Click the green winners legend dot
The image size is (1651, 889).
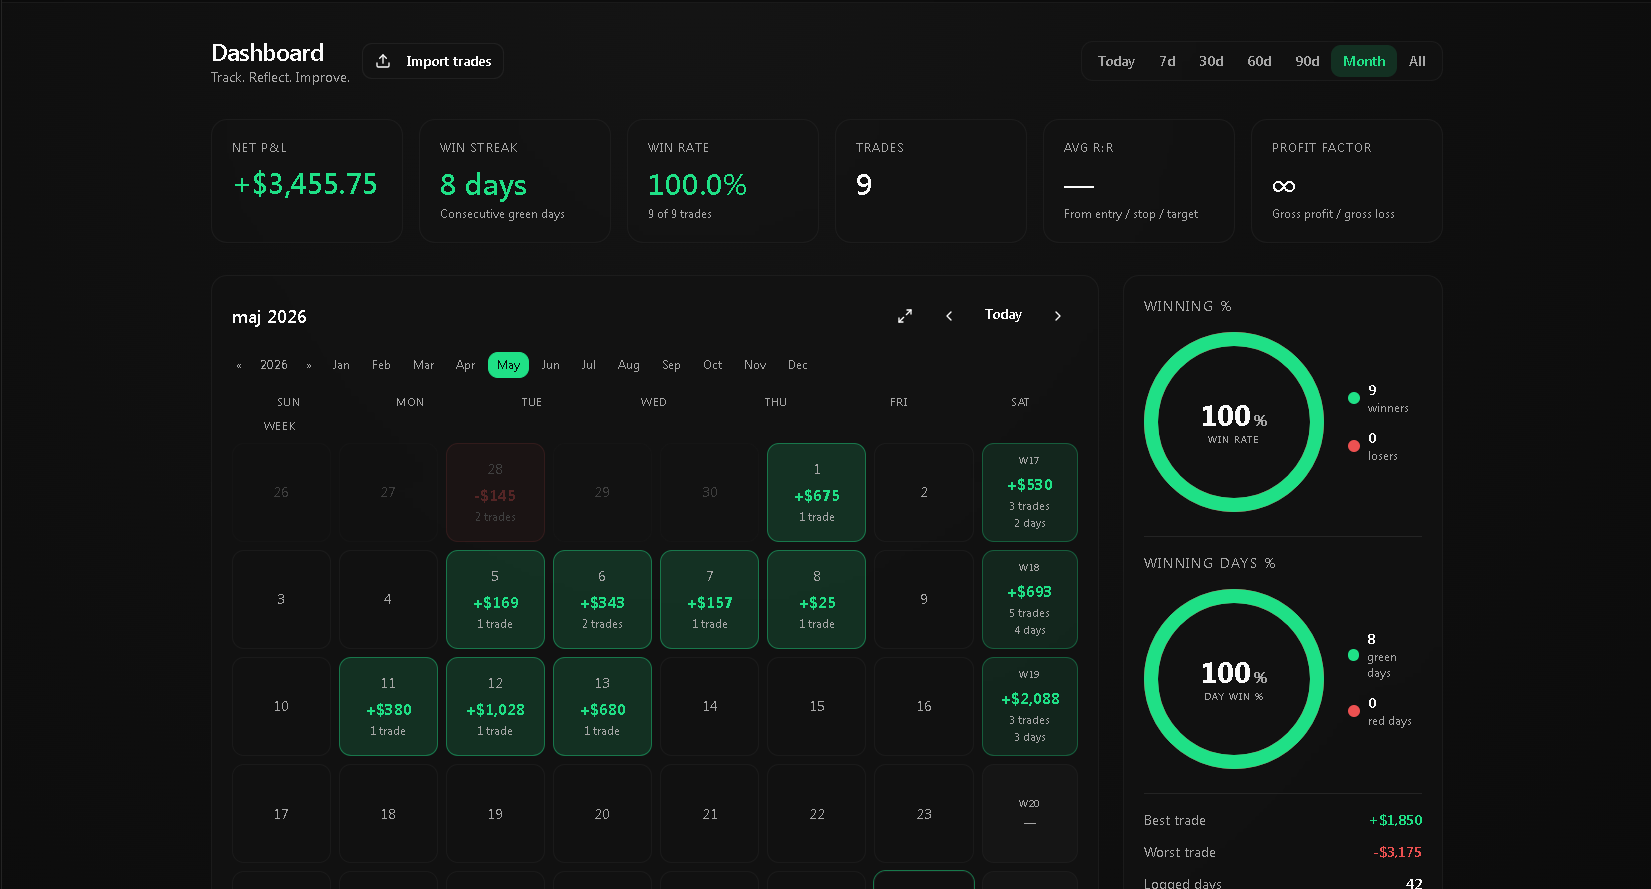[x=1354, y=398]
